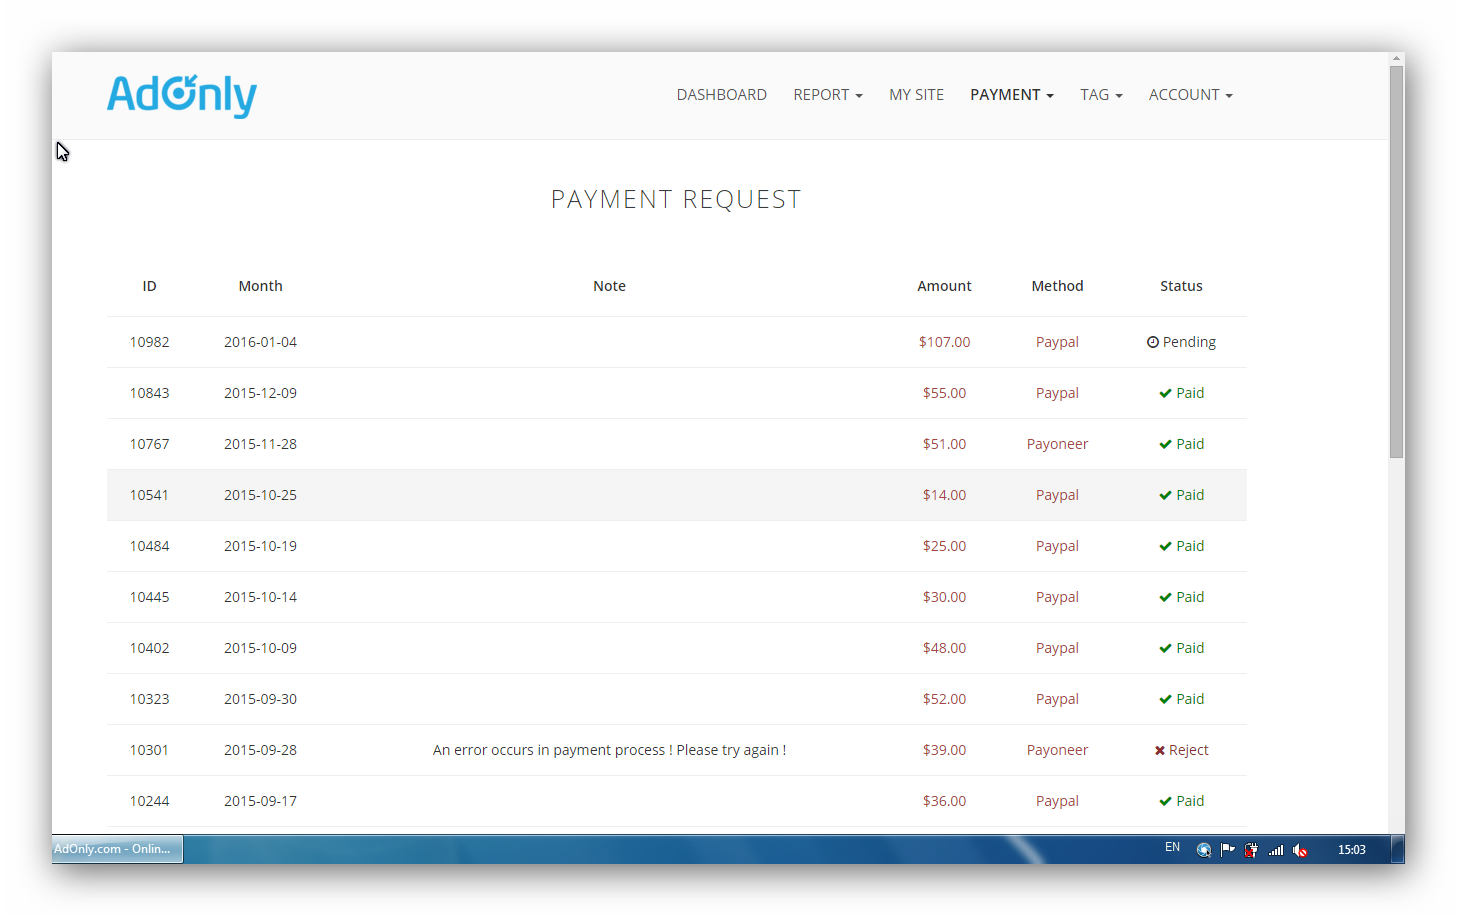Screen dimensions: 1457x916
Task: Expand the ACCOUNT dropdown menu
Action: pos(1191,95)
